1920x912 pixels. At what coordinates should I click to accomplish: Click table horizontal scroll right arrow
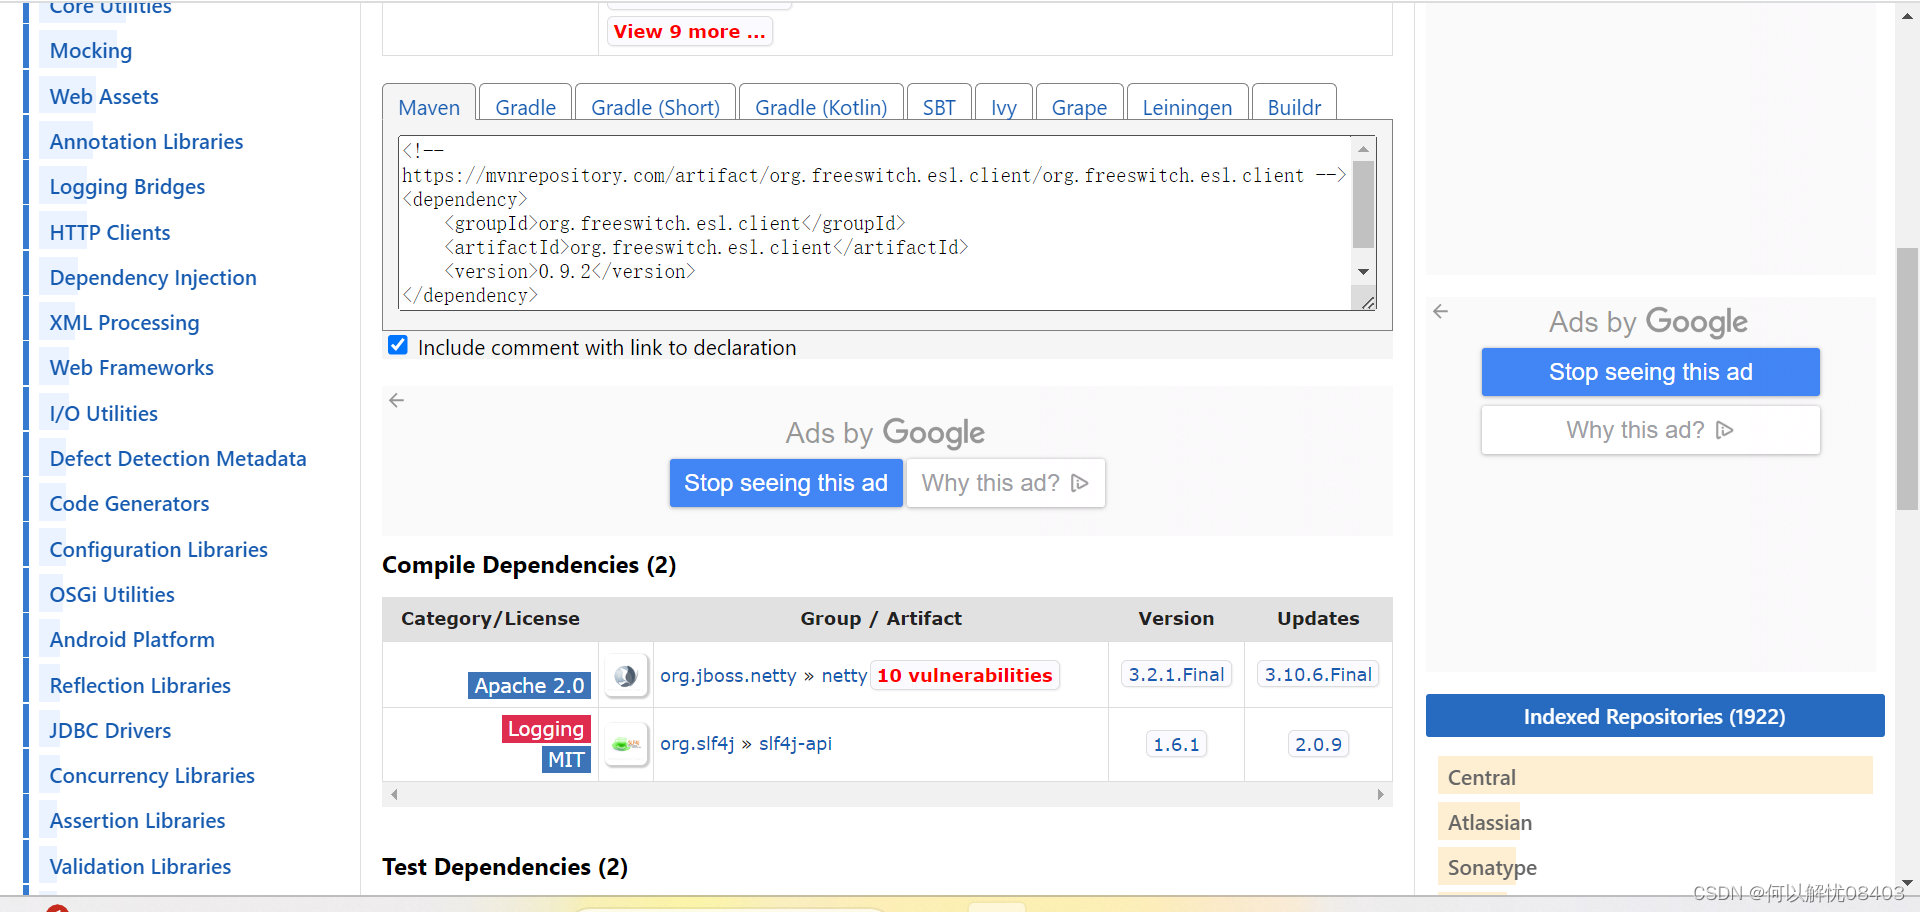click(x=1380, y=794)
